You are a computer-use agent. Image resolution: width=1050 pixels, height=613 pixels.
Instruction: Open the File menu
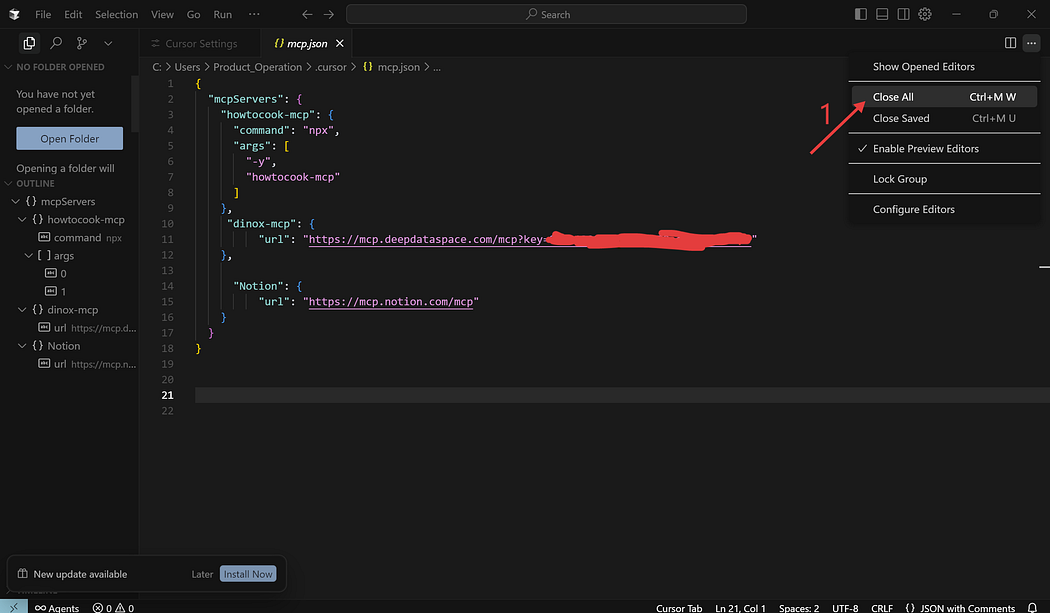(43, 14)
